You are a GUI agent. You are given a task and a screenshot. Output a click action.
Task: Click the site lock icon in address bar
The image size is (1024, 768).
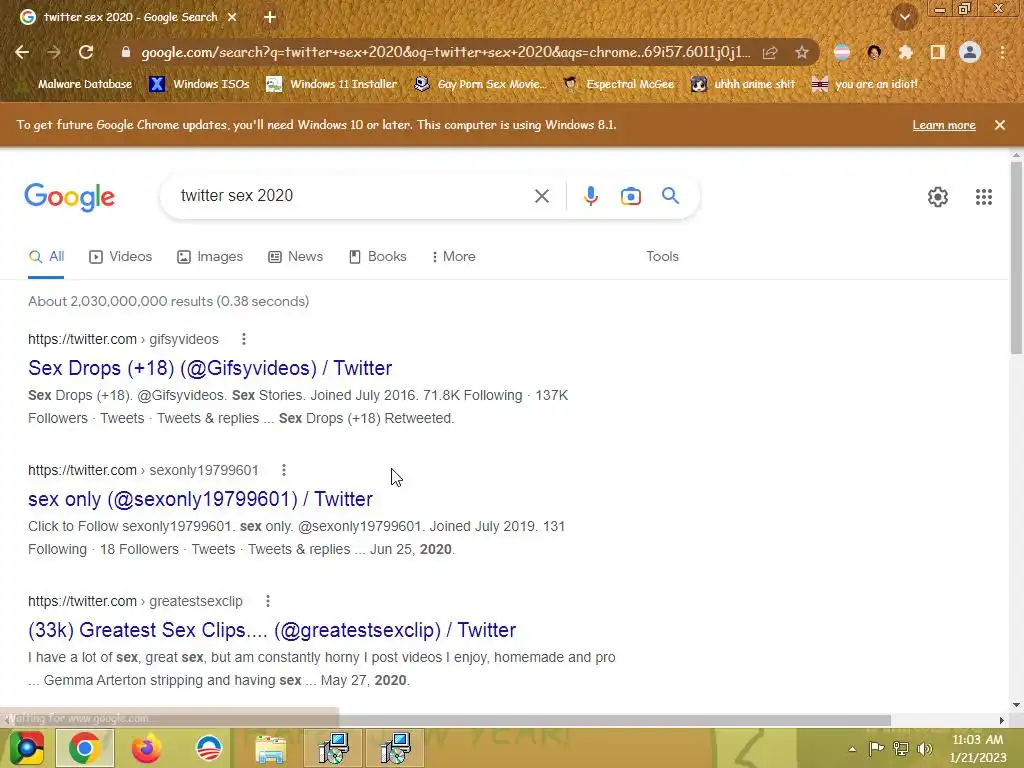125,52
